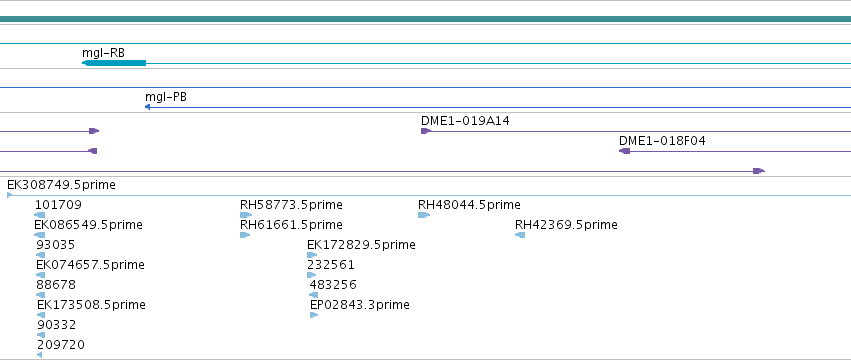Click the RH58773.5prime feature arrow
Viewport: 851px width, 360px height.
click(x=246, y=215)
